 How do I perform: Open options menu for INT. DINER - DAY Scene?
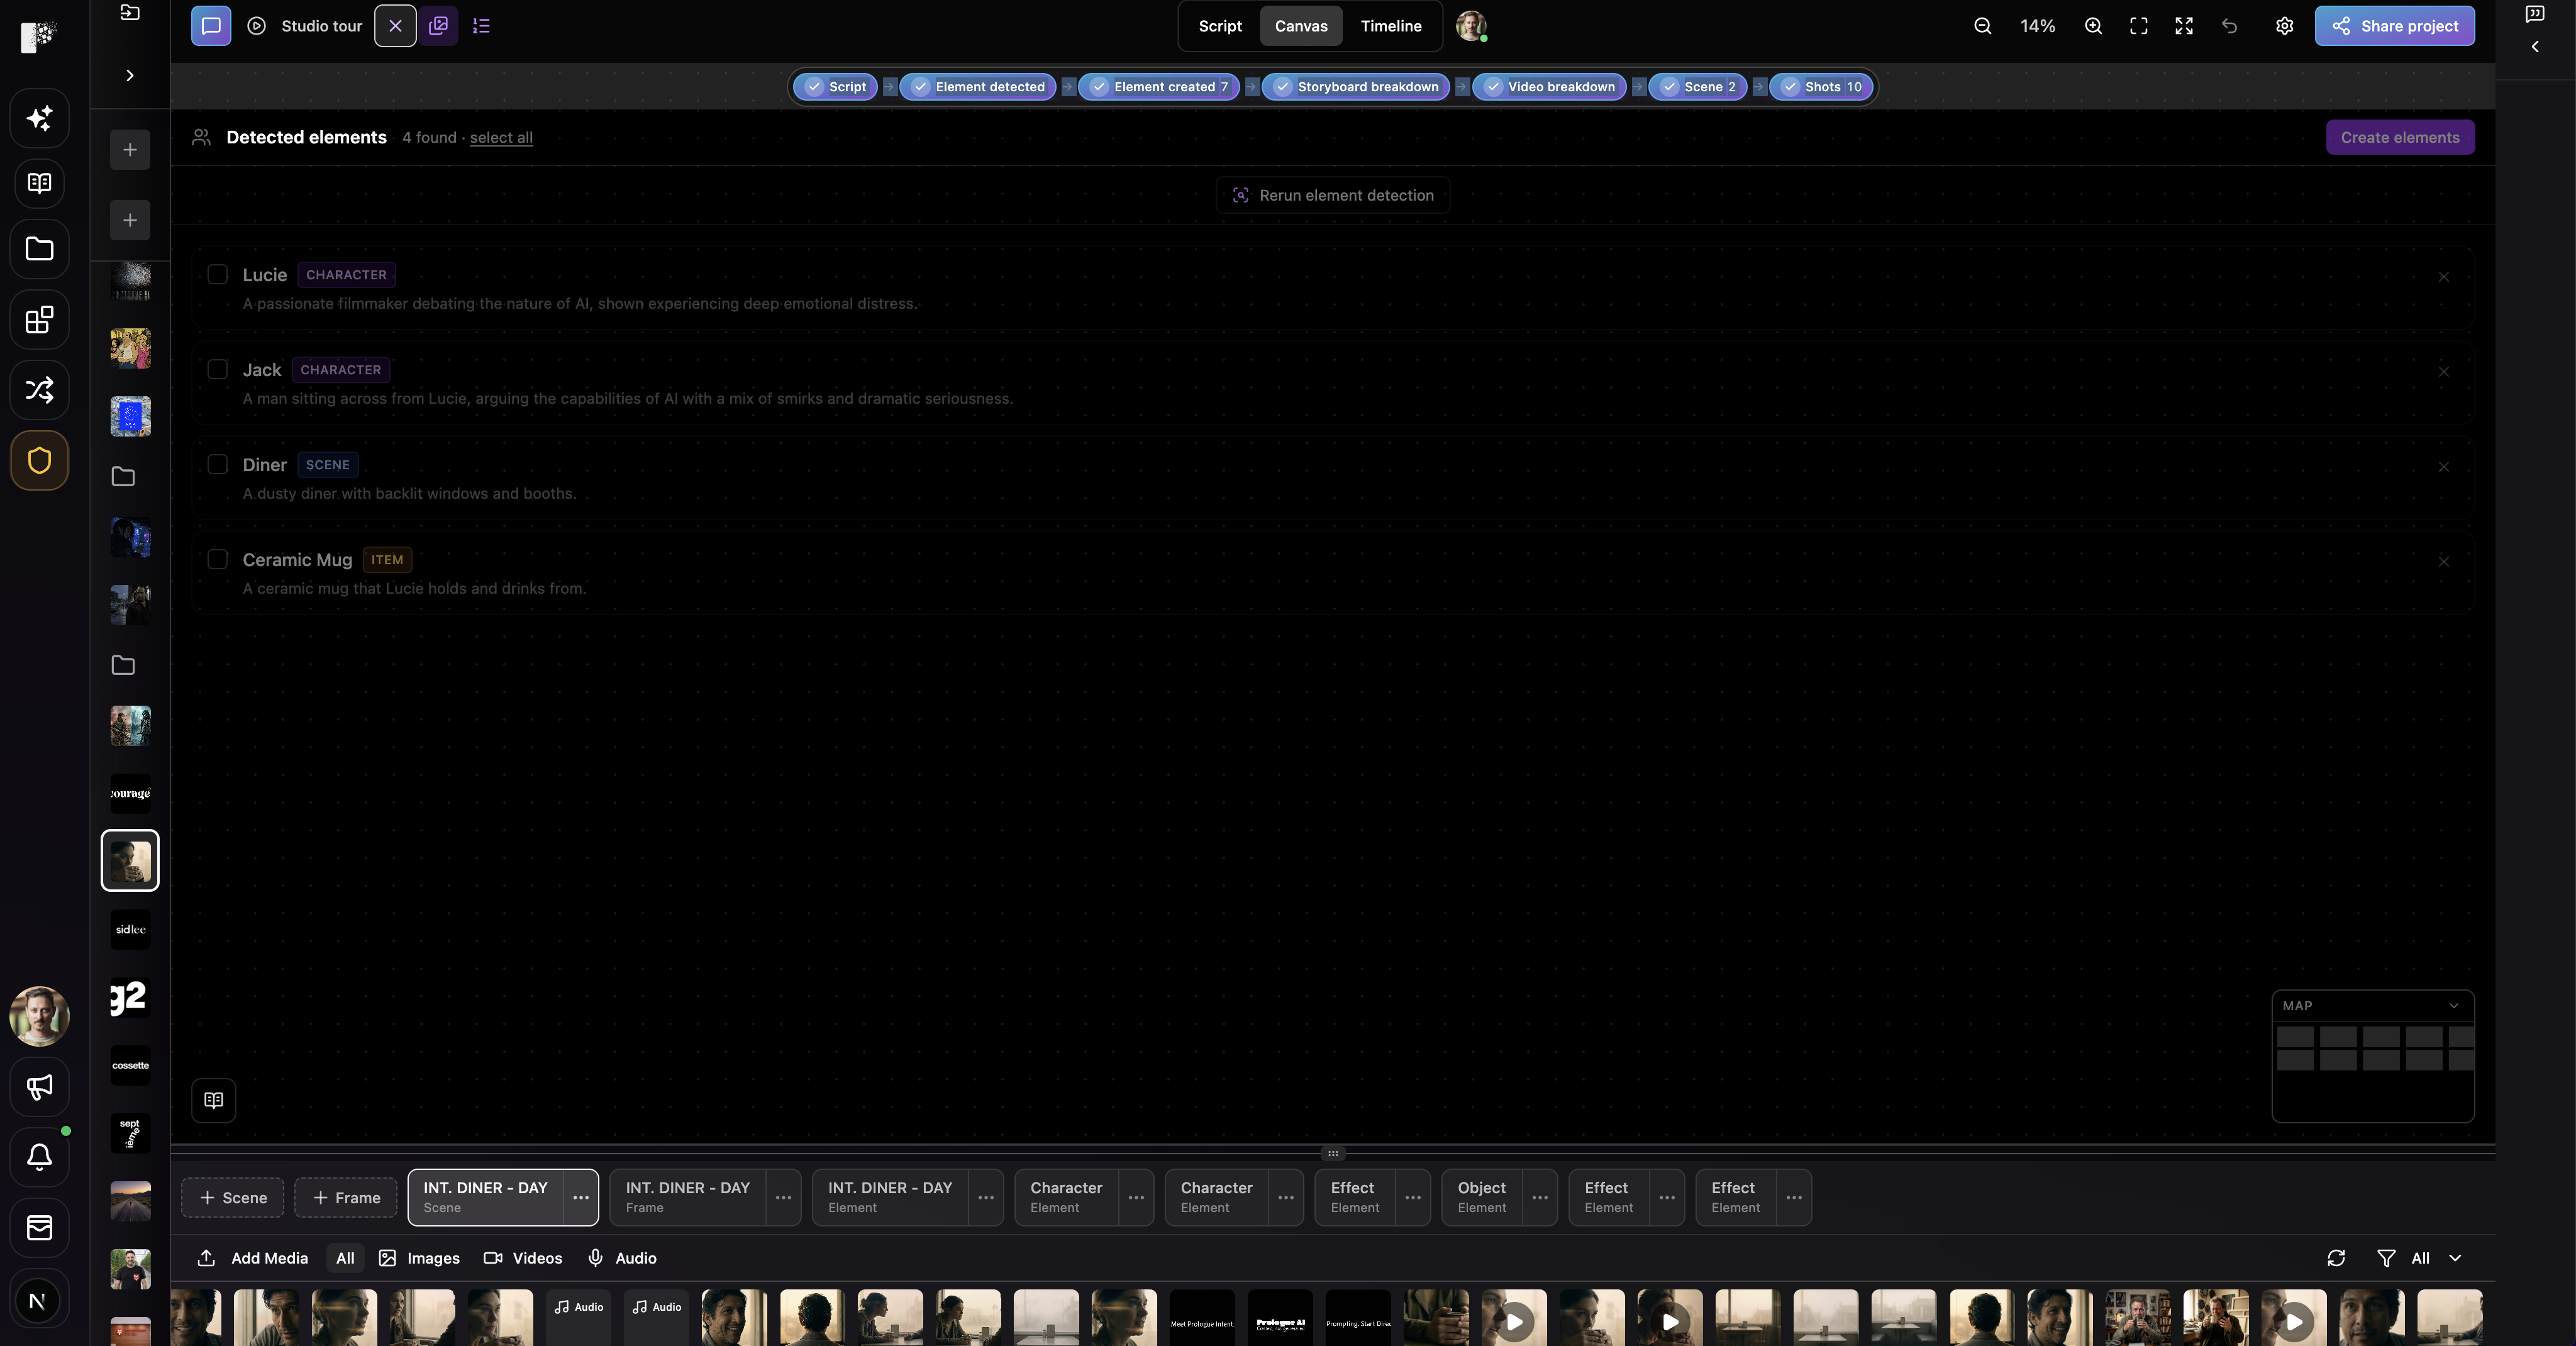[580, 1197]
